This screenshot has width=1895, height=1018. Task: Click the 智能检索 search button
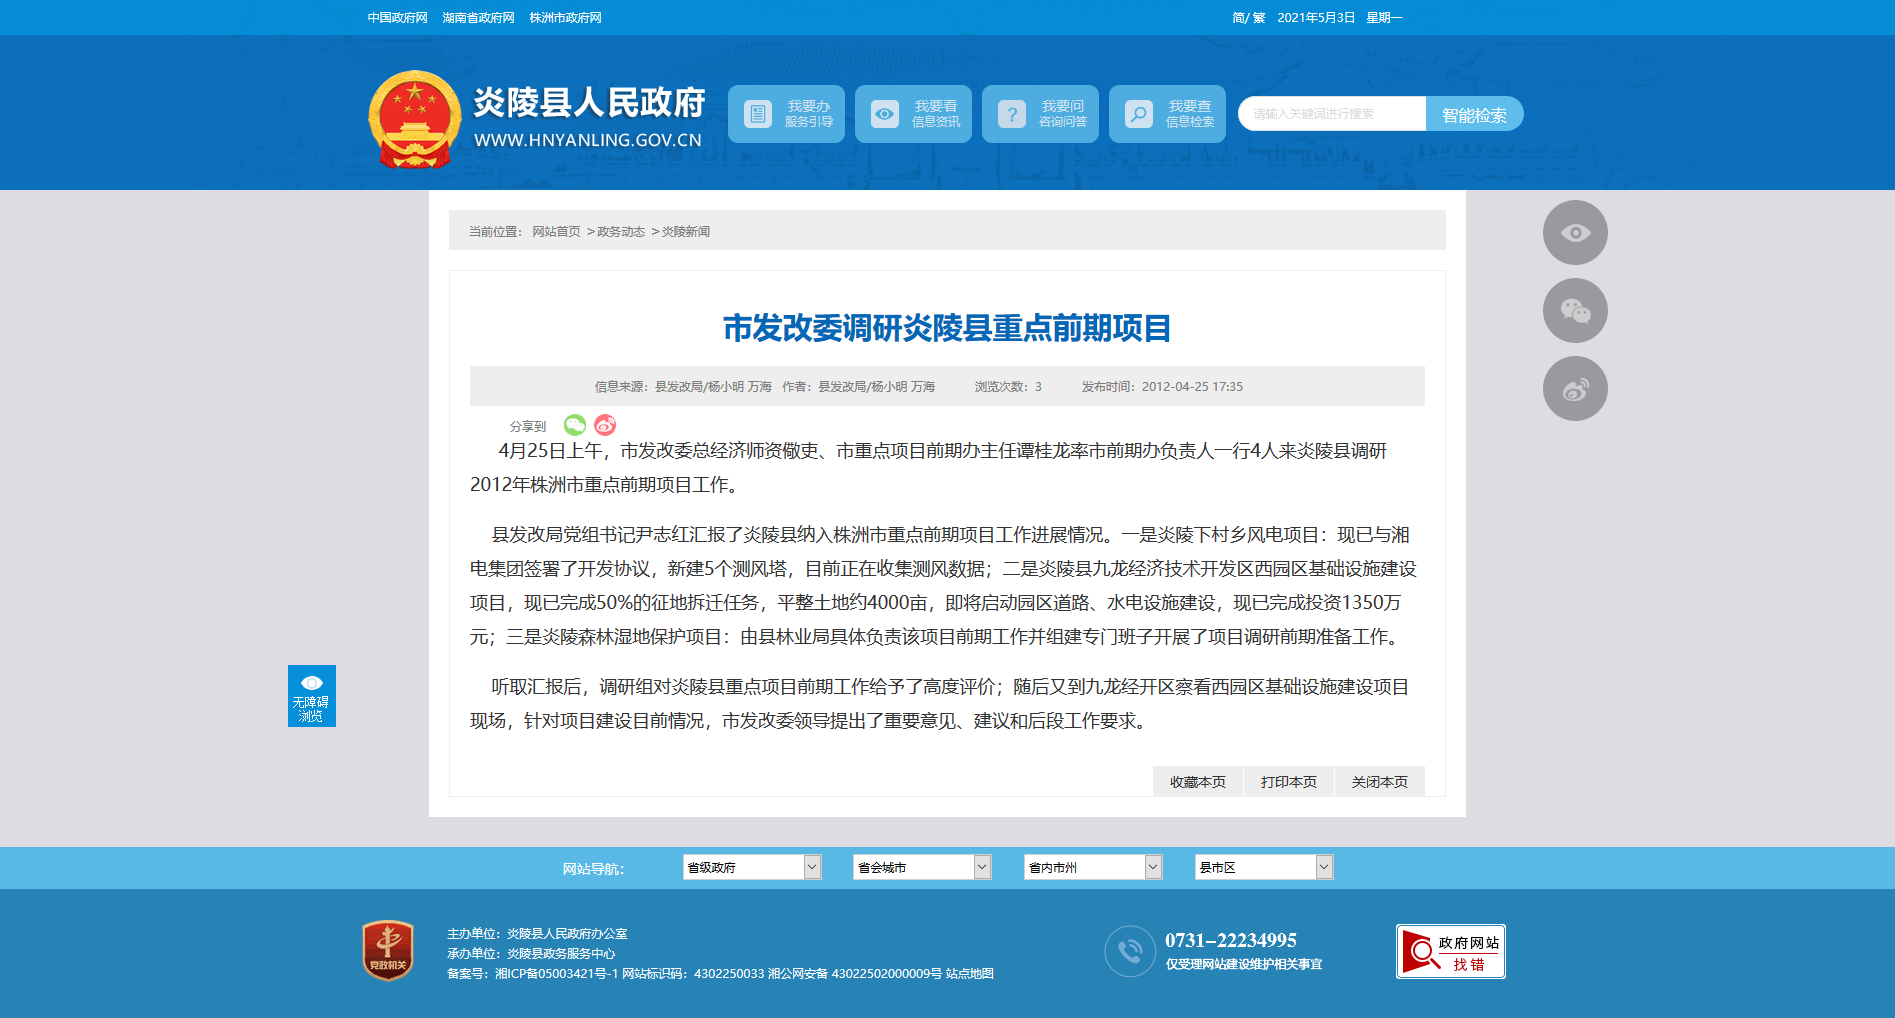coord(1474,114)
